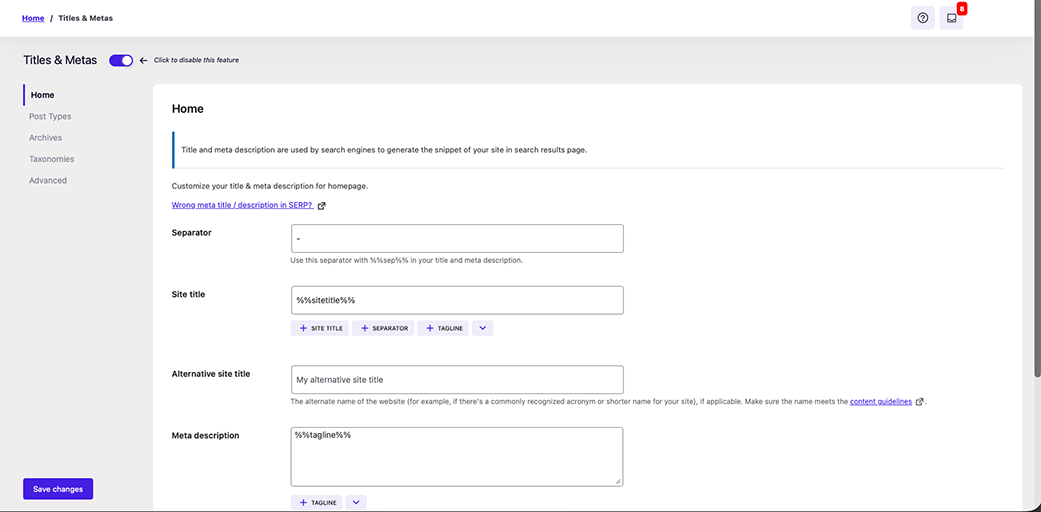
Task: Click external link icon beside content guidelines
Action: click(920, 402)
